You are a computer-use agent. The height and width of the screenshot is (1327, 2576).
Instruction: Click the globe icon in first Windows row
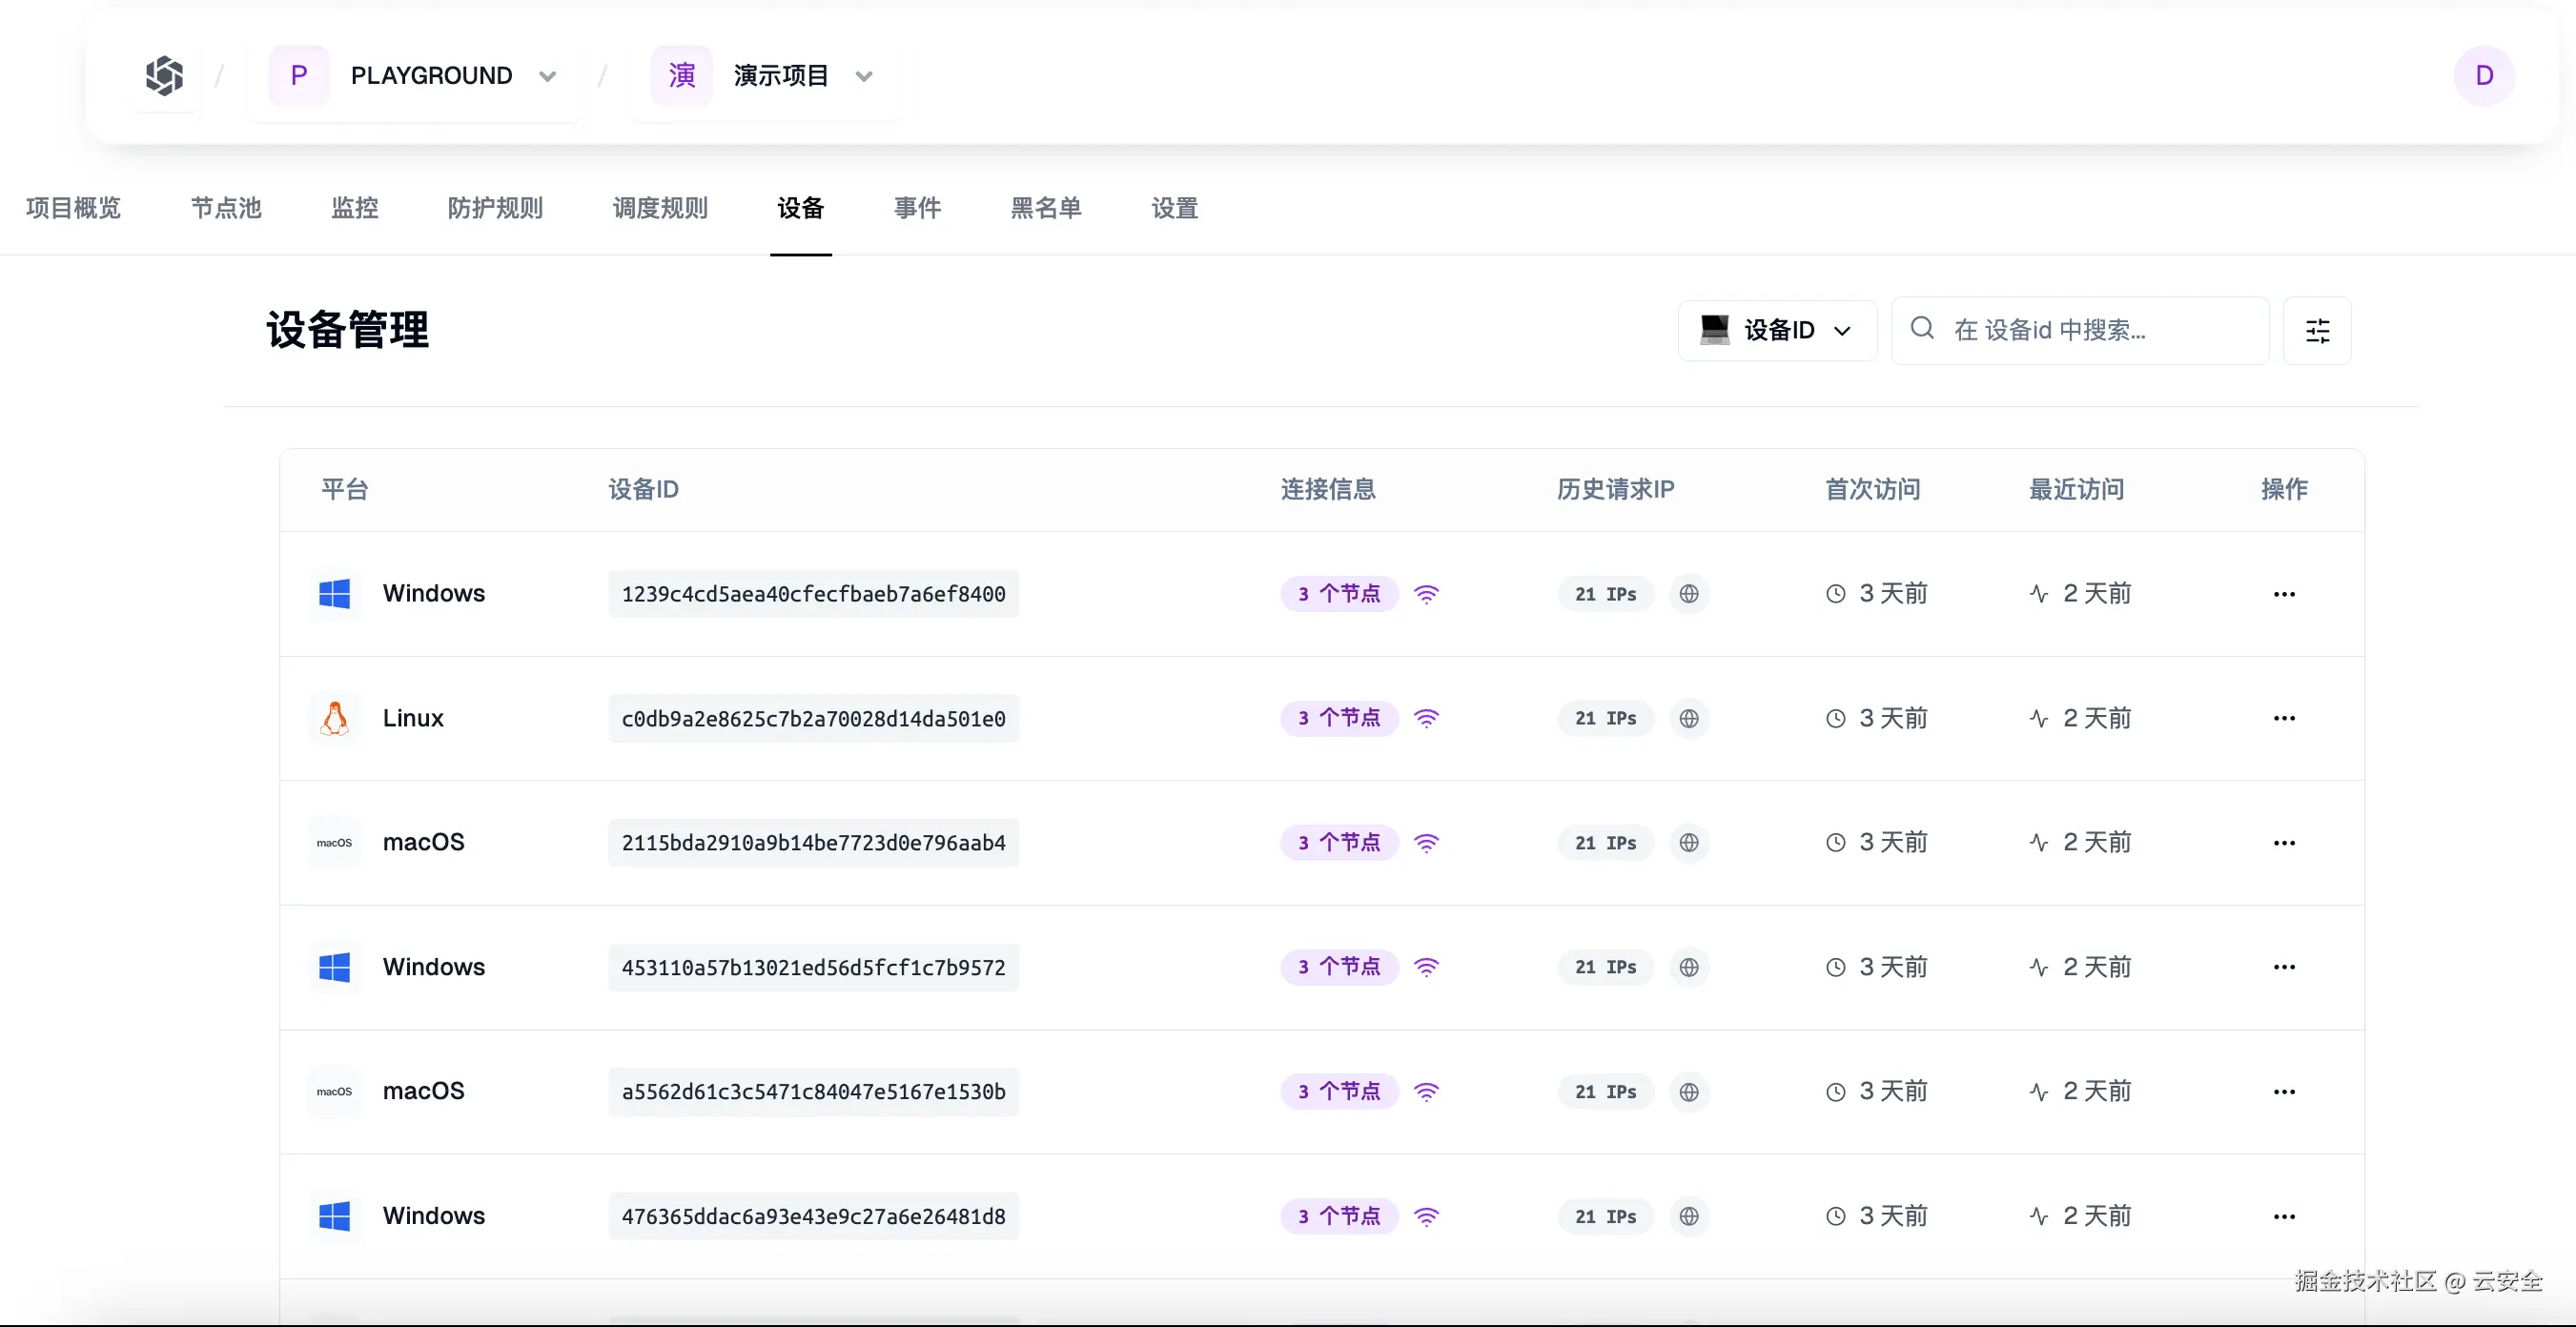point(1689,594)
